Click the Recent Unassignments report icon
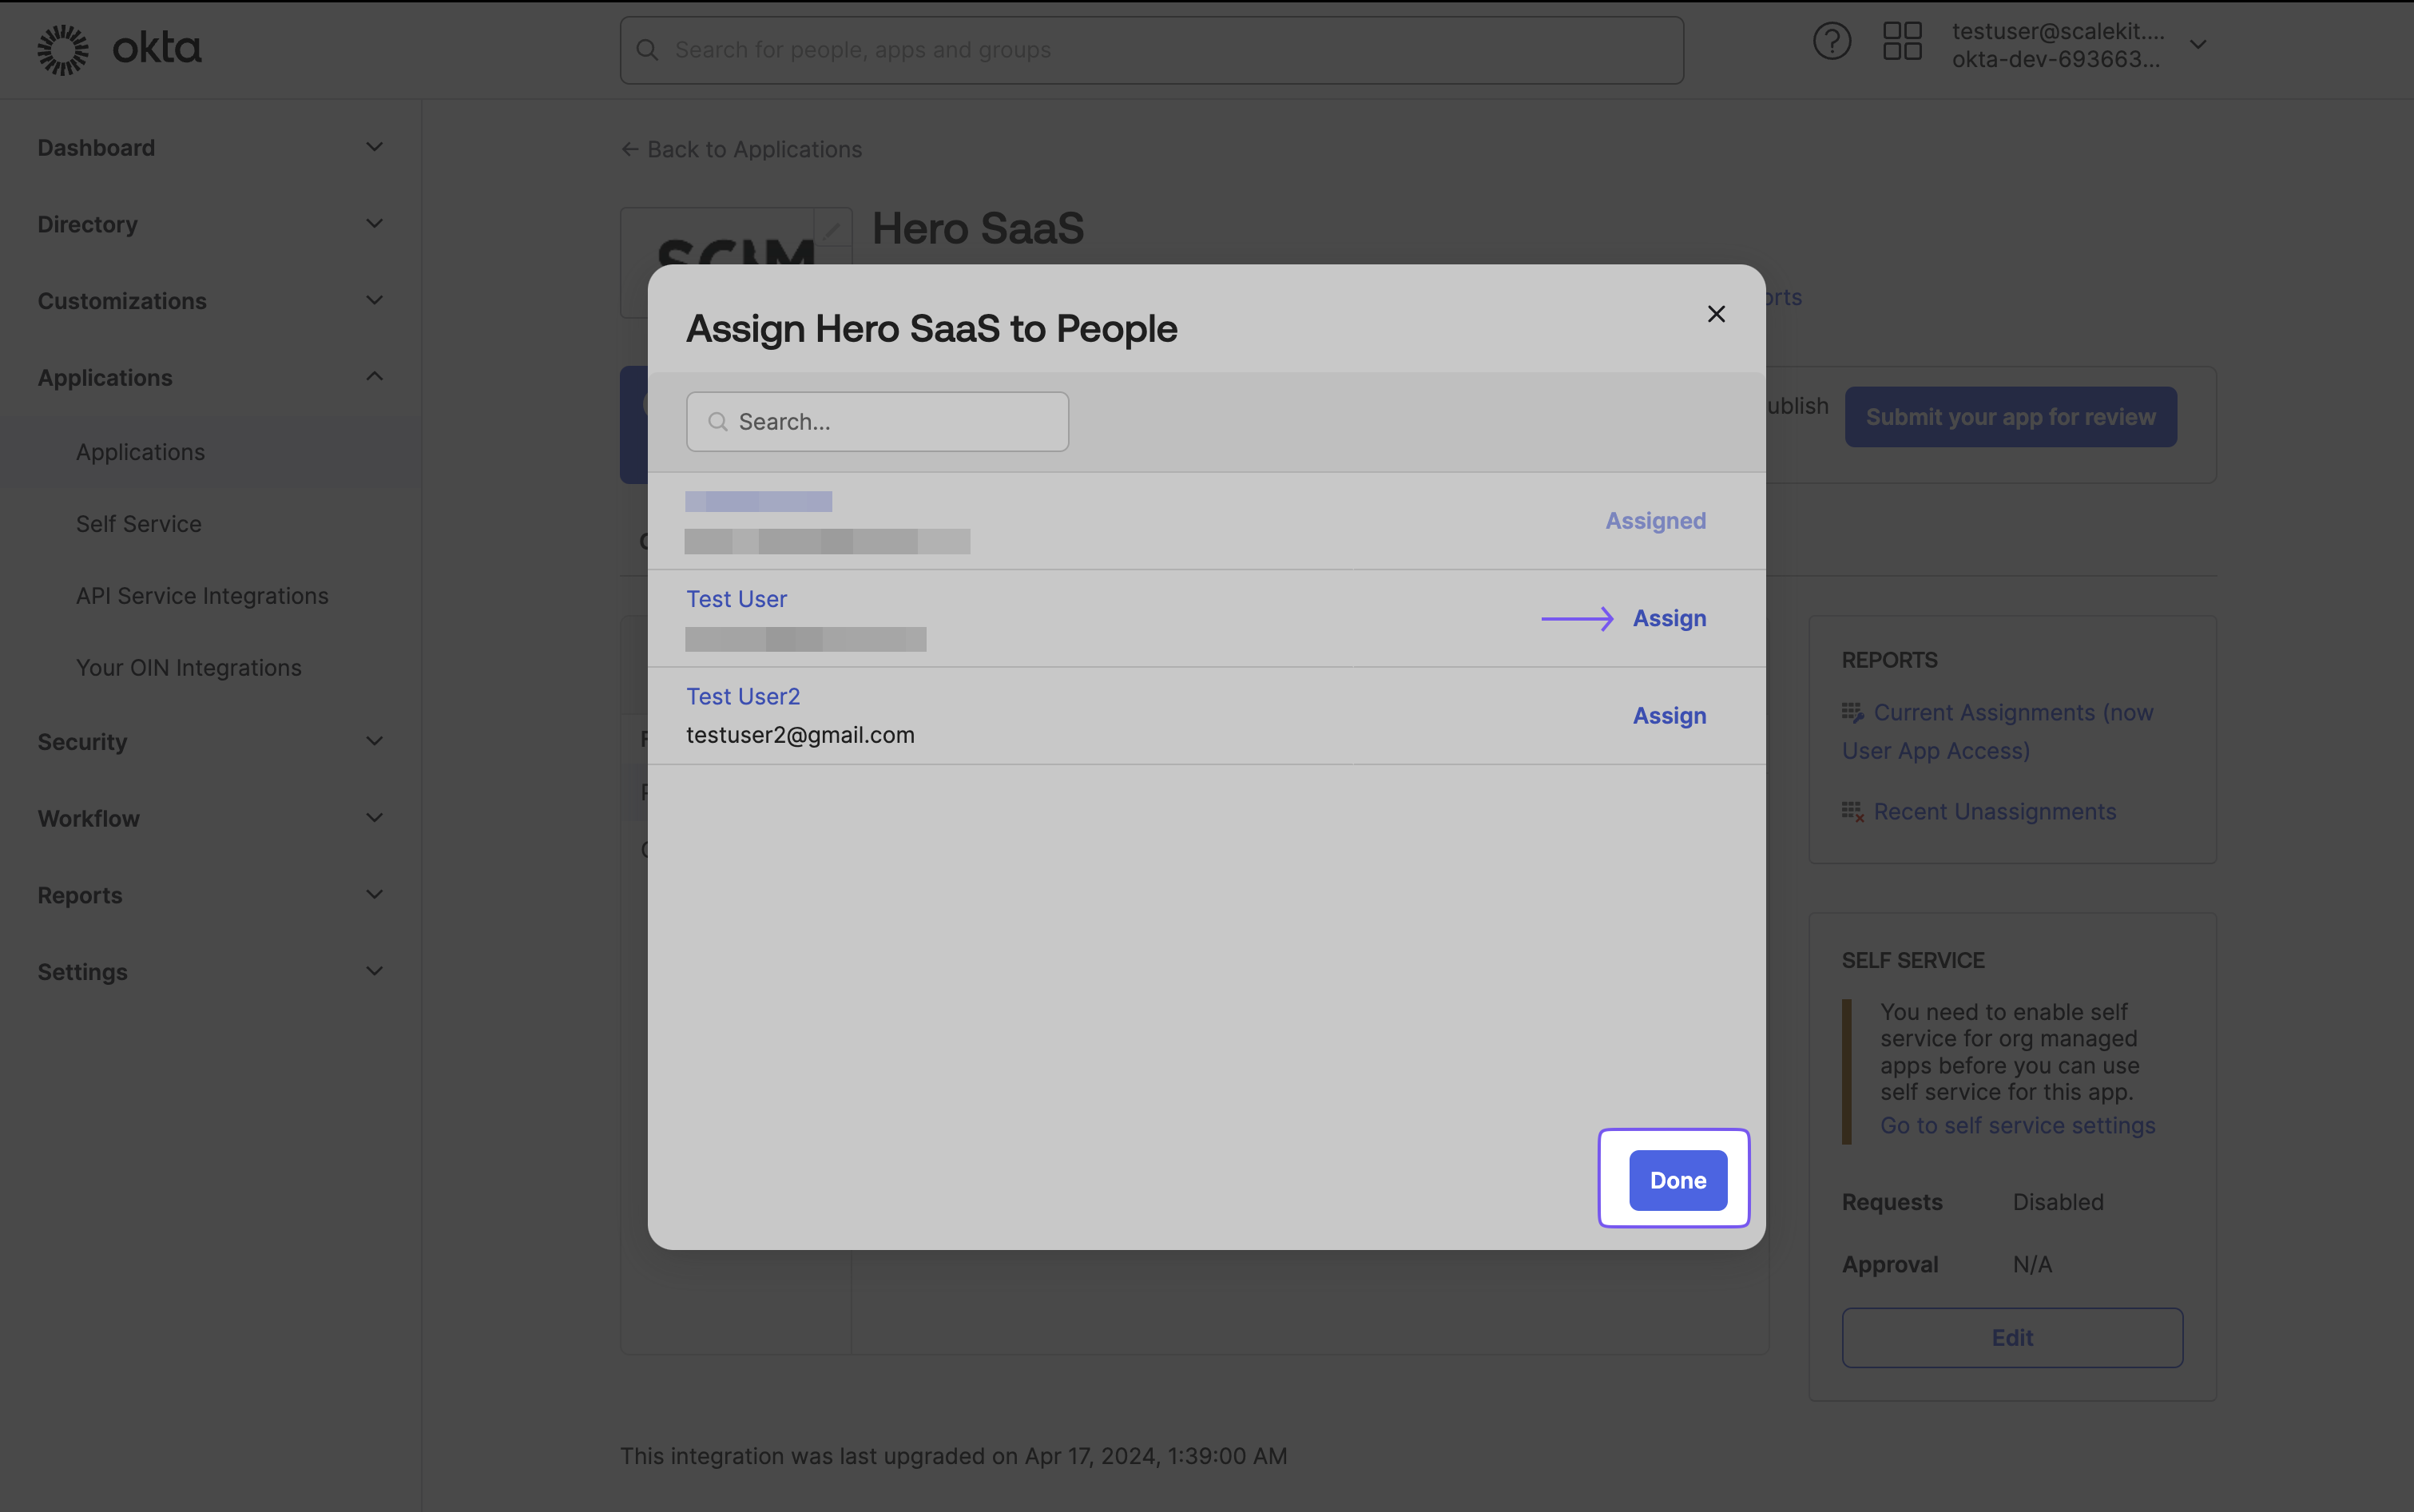 1852,810
